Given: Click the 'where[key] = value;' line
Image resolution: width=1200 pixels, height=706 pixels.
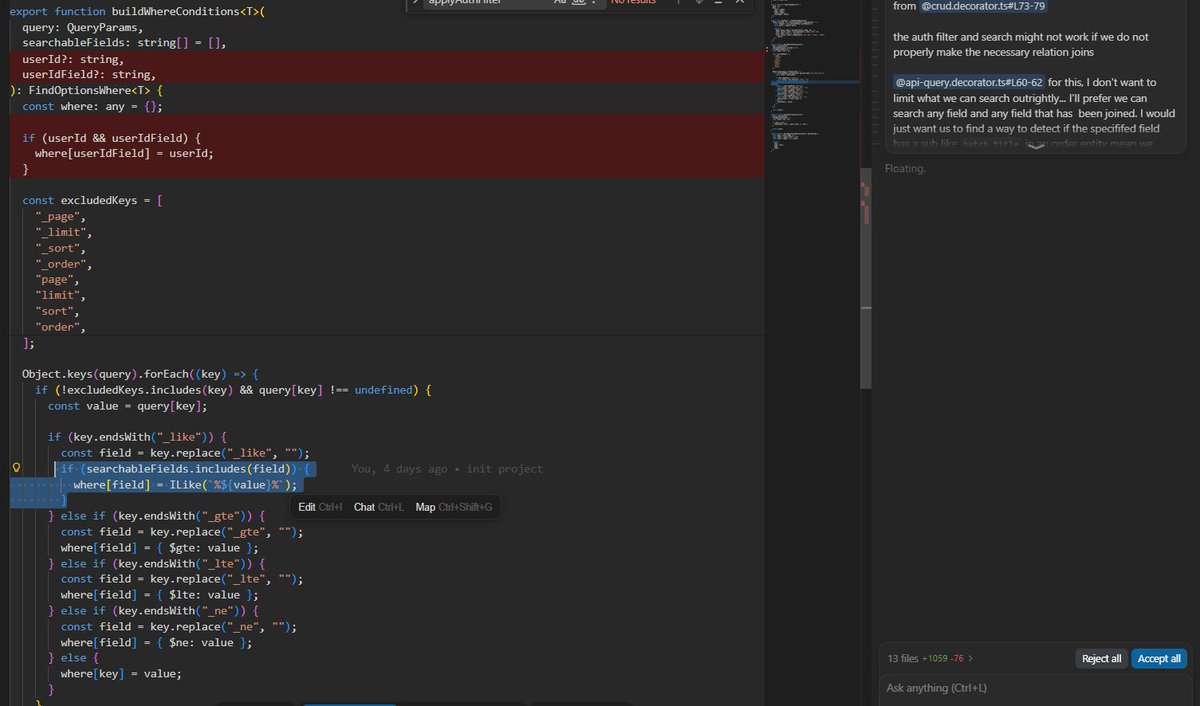Looking at the screenshot, I should tap(121, 674).
